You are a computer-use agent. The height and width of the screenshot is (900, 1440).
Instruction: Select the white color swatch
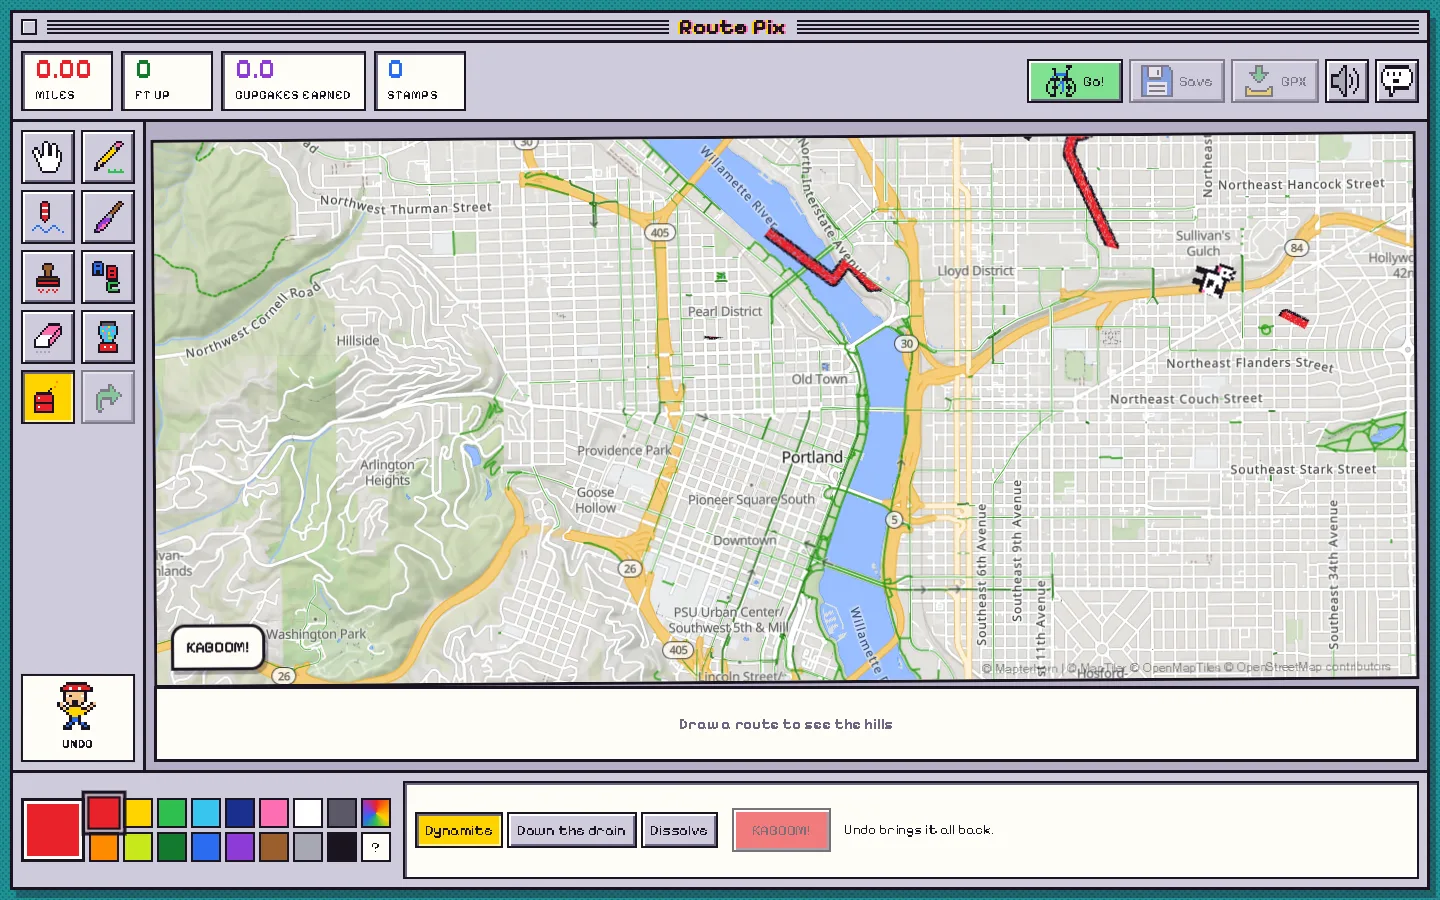point(308,813)
